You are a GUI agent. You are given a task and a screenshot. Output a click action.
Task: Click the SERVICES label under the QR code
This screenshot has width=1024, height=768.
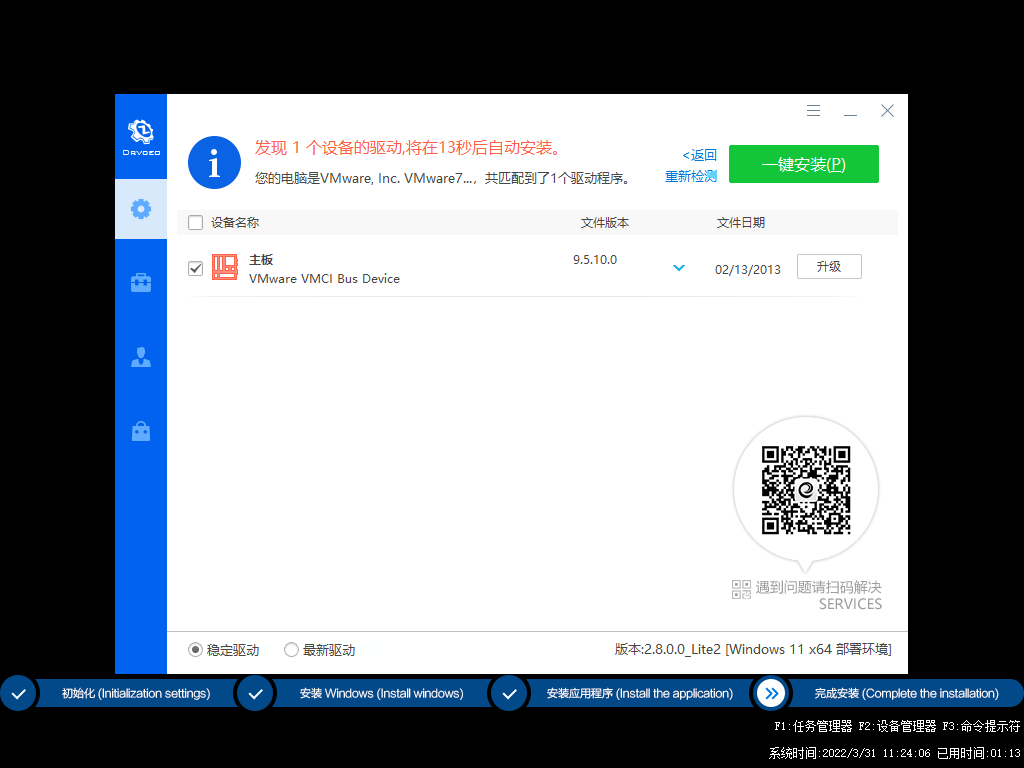pyautogui.click(x=850, y=604)
